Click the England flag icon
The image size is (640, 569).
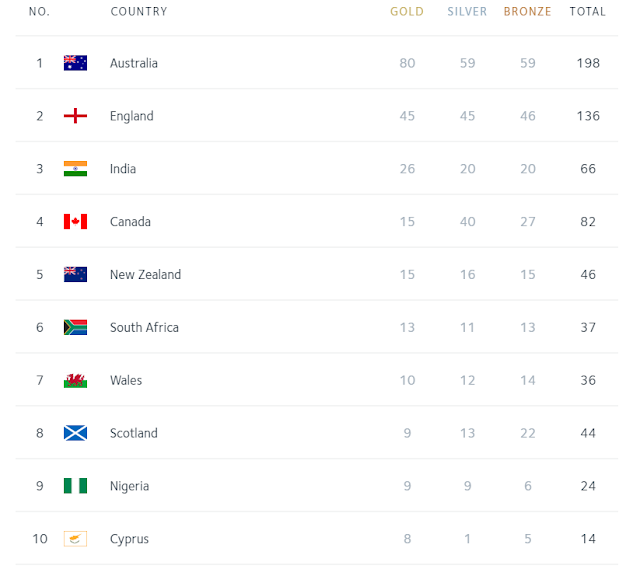(75, 116)
